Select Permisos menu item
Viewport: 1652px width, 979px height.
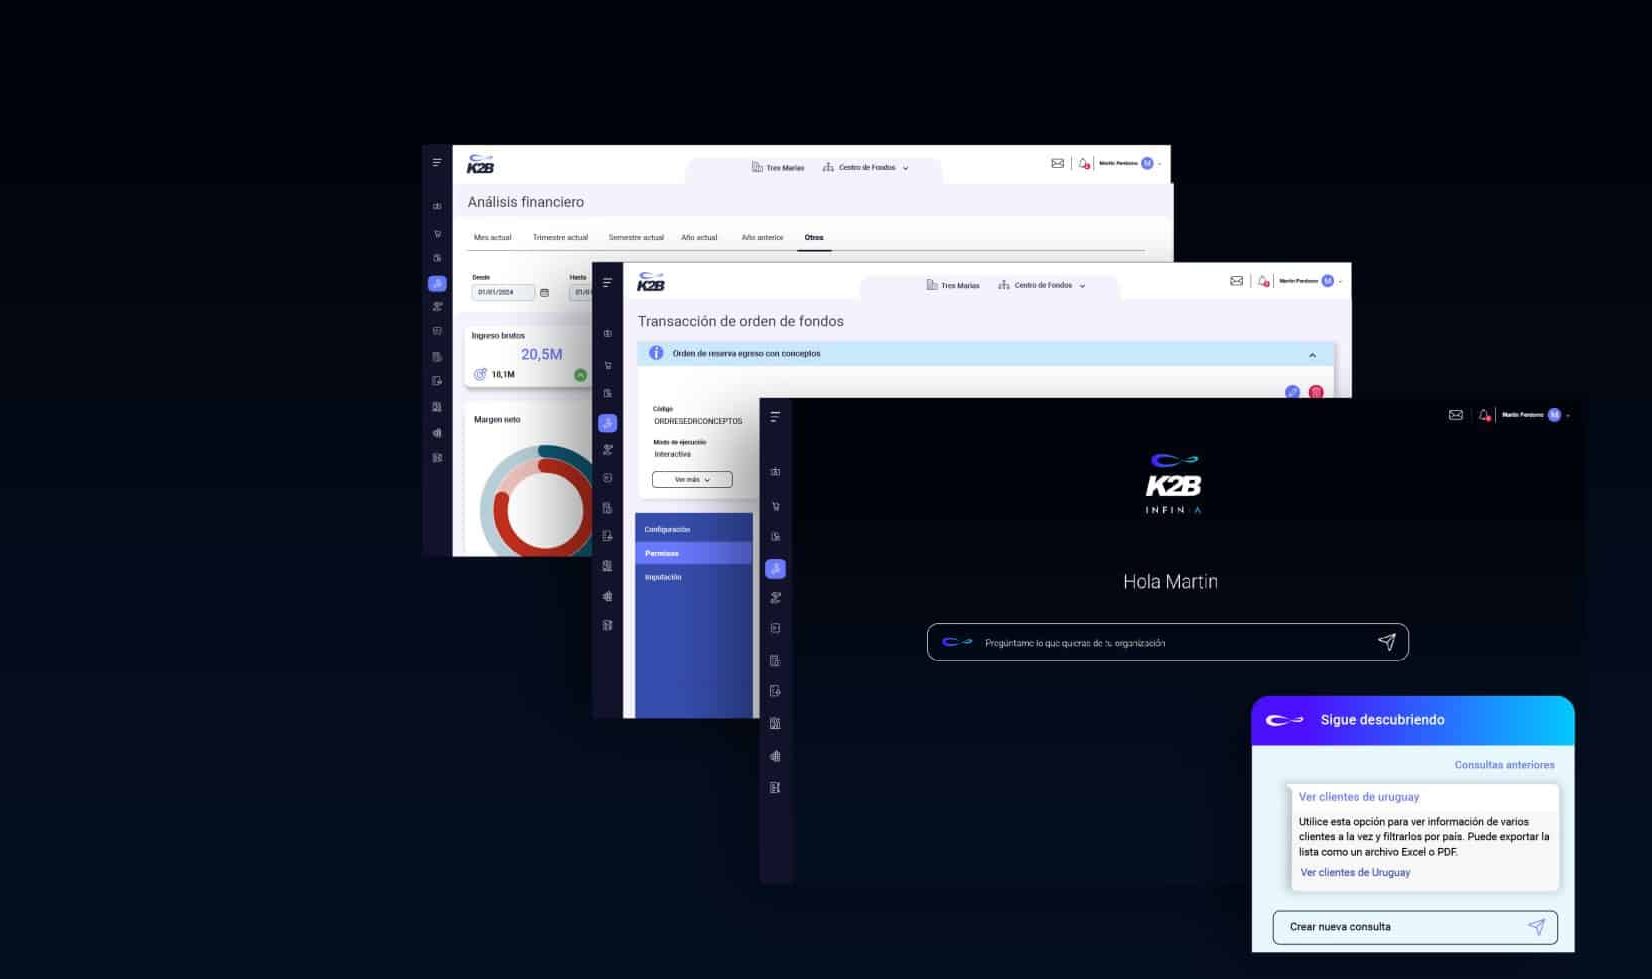pos(693,553)
